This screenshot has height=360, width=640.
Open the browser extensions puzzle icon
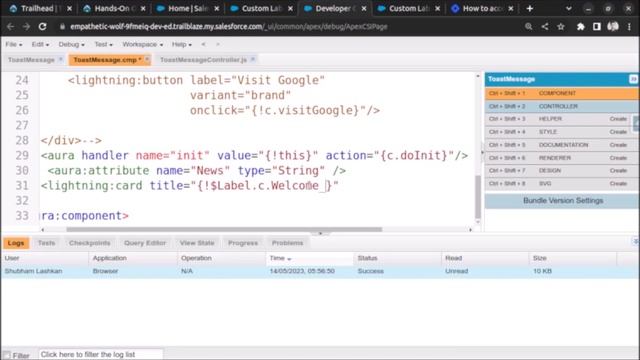pos(580,27)
